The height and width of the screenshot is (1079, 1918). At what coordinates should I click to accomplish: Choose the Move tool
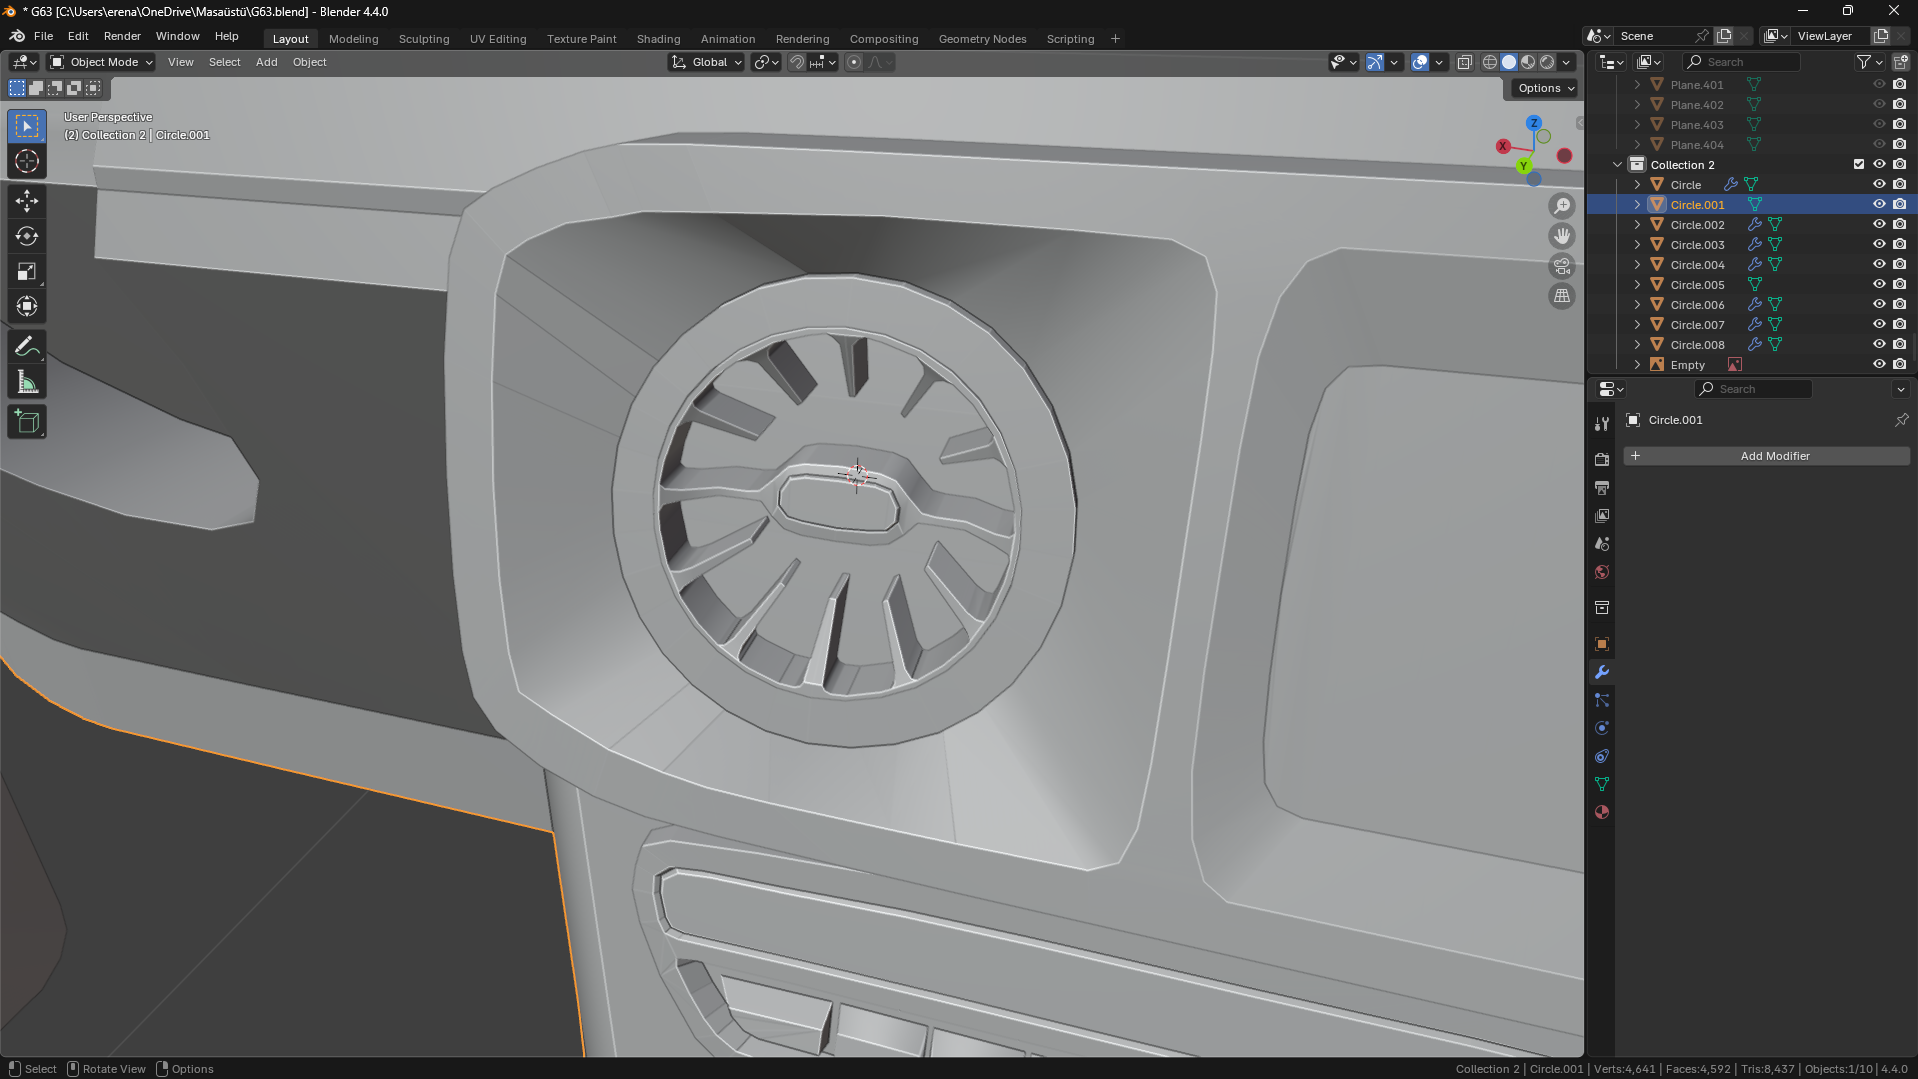point(27,202)
